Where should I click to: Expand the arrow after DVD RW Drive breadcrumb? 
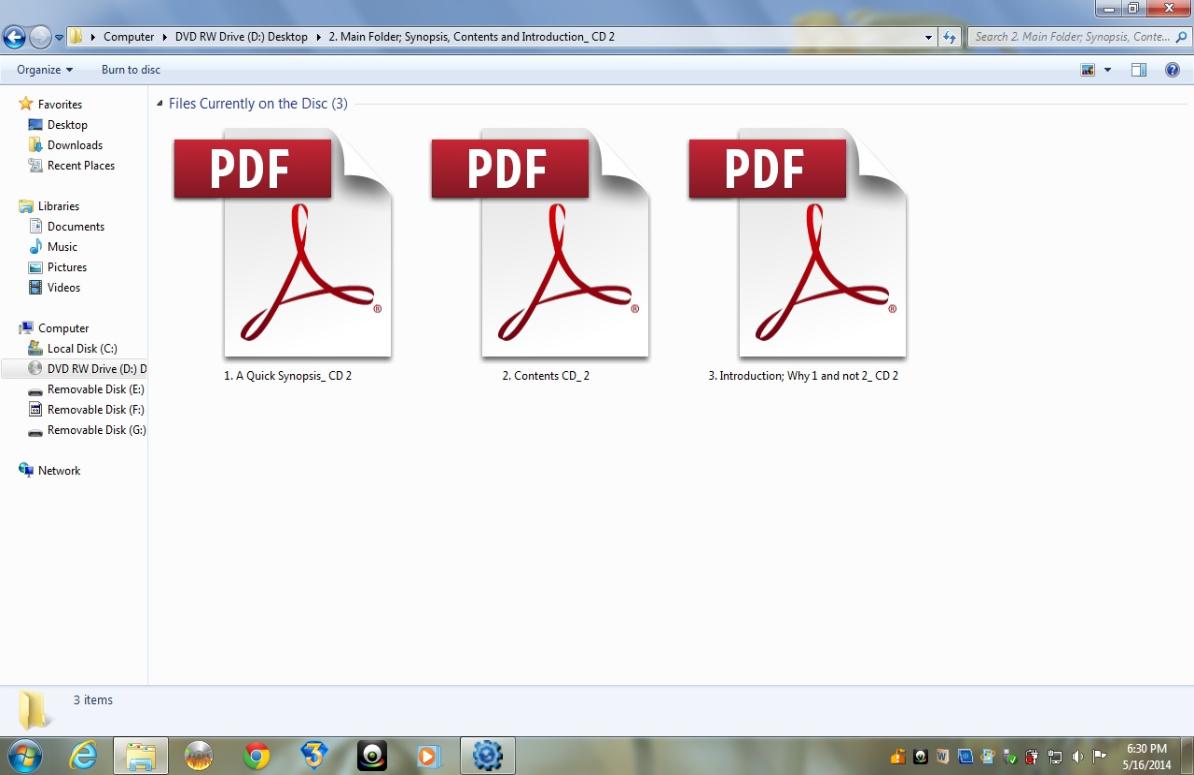318,37
